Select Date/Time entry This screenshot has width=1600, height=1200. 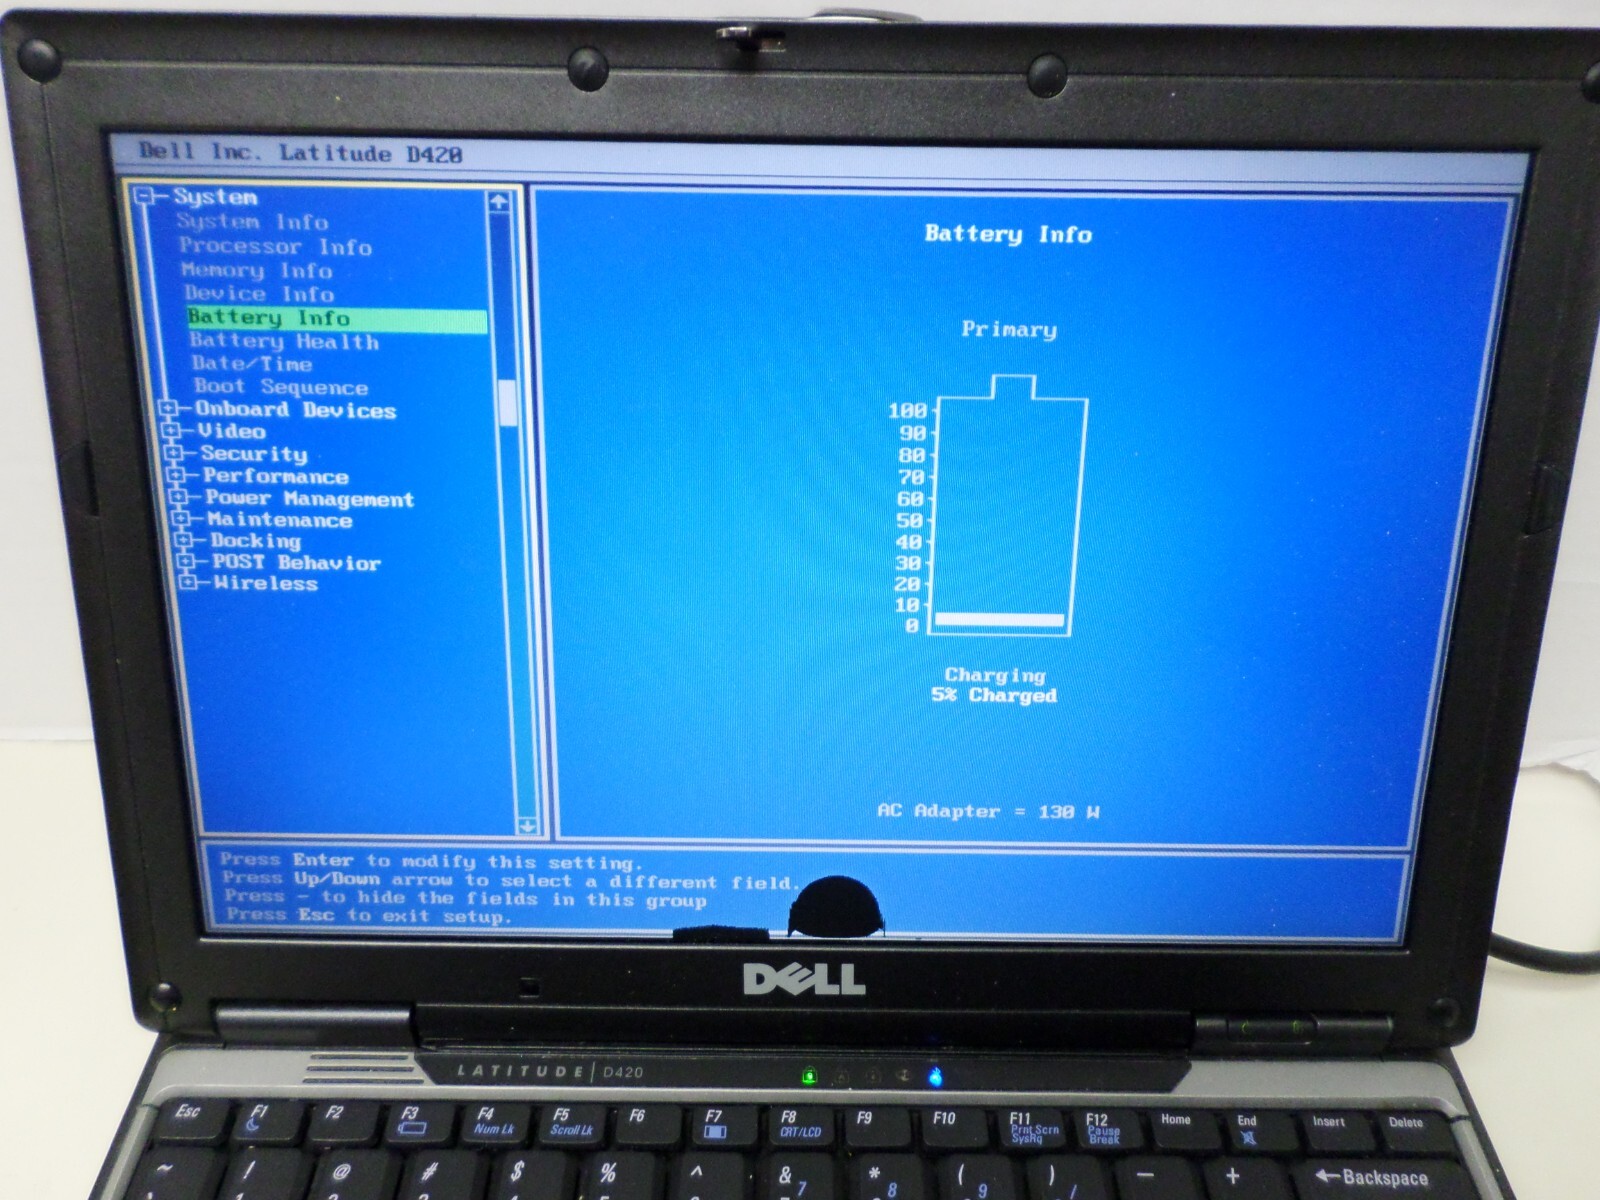click(252, 364)
